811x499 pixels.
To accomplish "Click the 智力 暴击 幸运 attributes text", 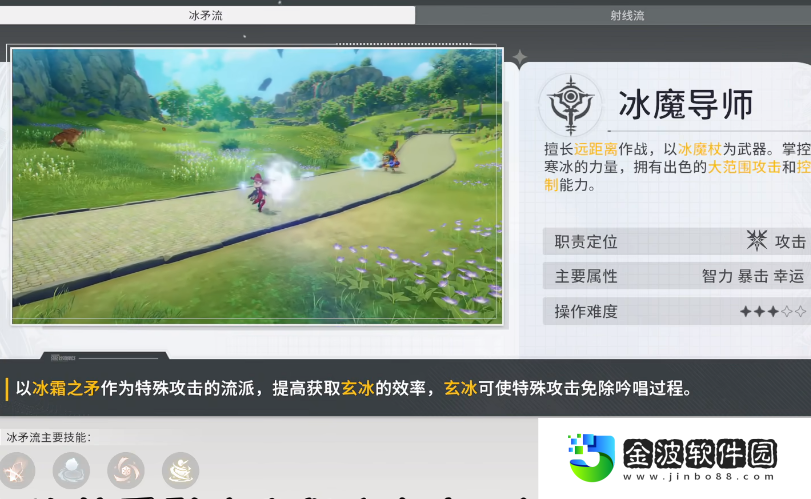I will coord(753,276).
